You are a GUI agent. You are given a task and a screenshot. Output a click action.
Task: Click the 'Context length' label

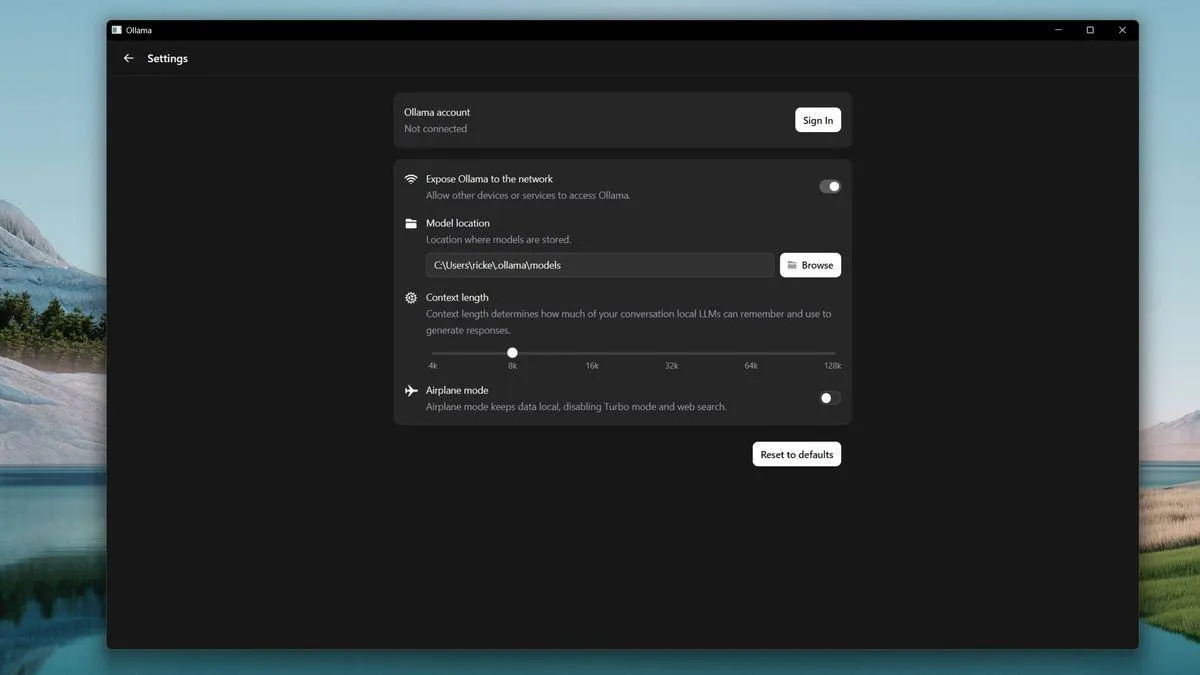457,297
